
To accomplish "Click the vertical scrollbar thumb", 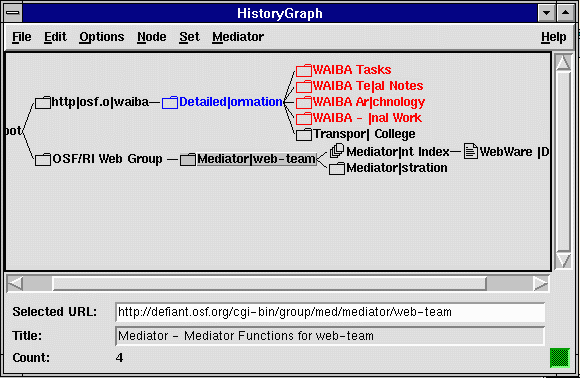I will coord(563,162).
